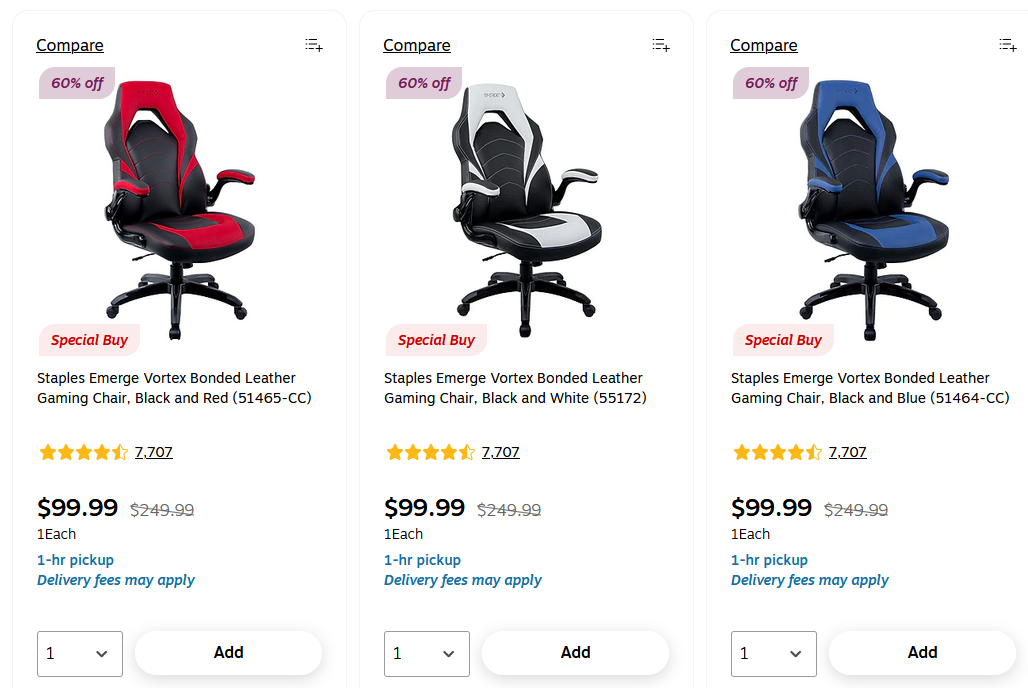Image resolution: width=1028 pixels, height=688 pixels.
Task: Add the Black and Red chair to cart
Action: tap(228, 653)
